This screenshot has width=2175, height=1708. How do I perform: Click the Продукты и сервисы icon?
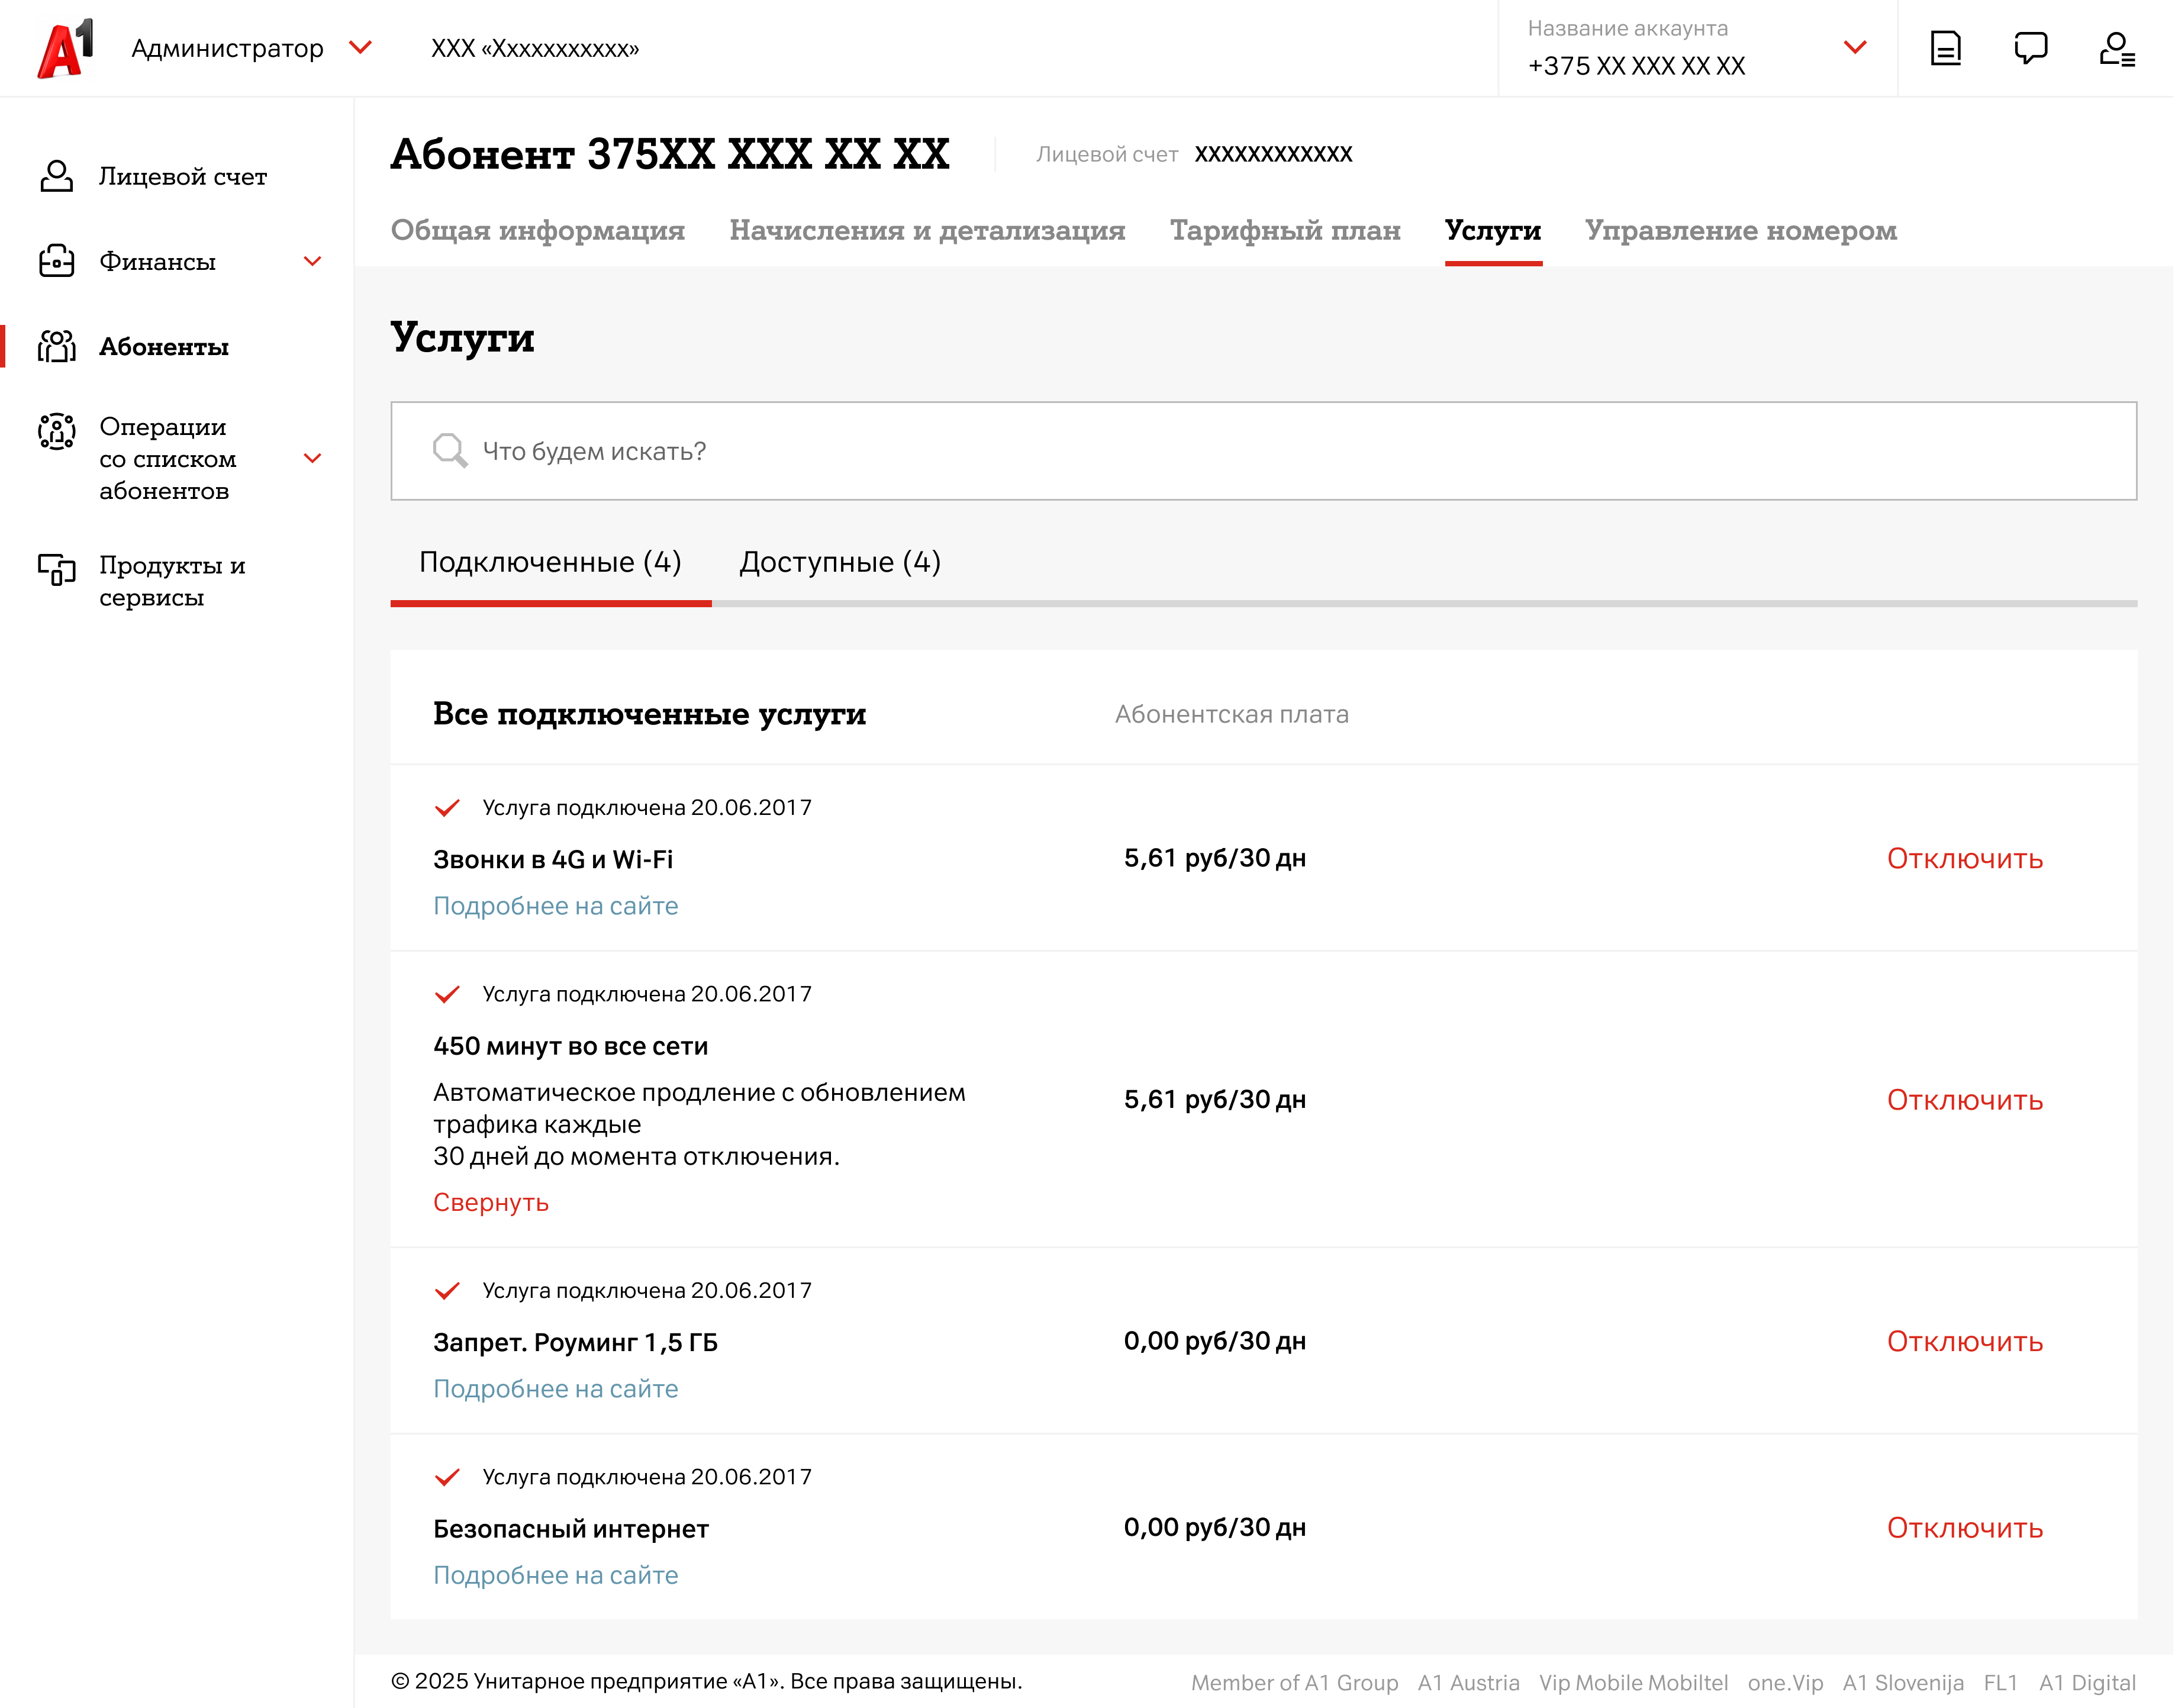(56, 569)
